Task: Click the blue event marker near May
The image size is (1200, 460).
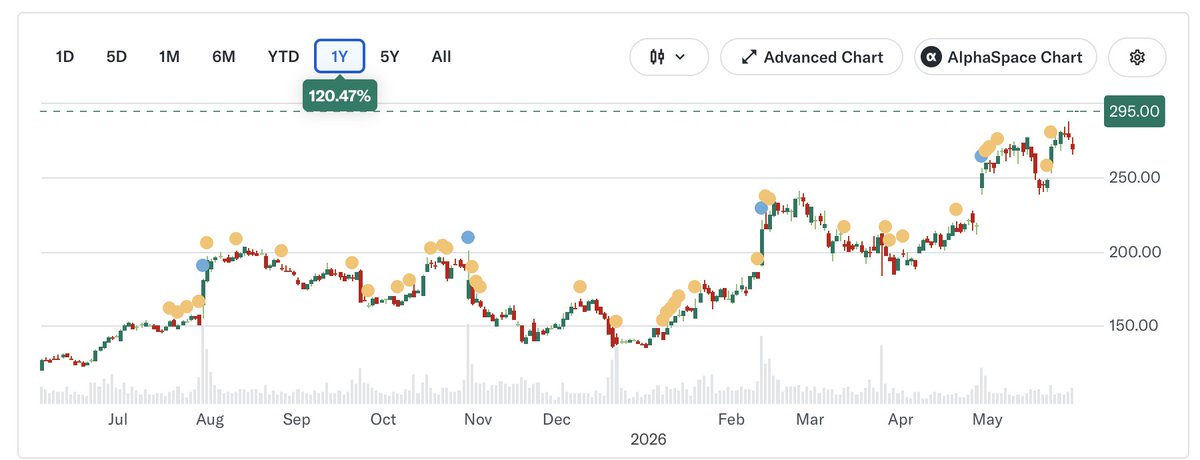Action: [x=981, y=155]
